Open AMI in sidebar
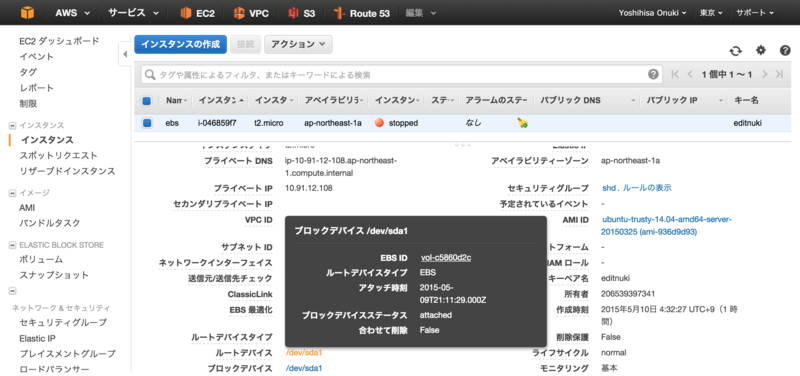 pos(27,208)
